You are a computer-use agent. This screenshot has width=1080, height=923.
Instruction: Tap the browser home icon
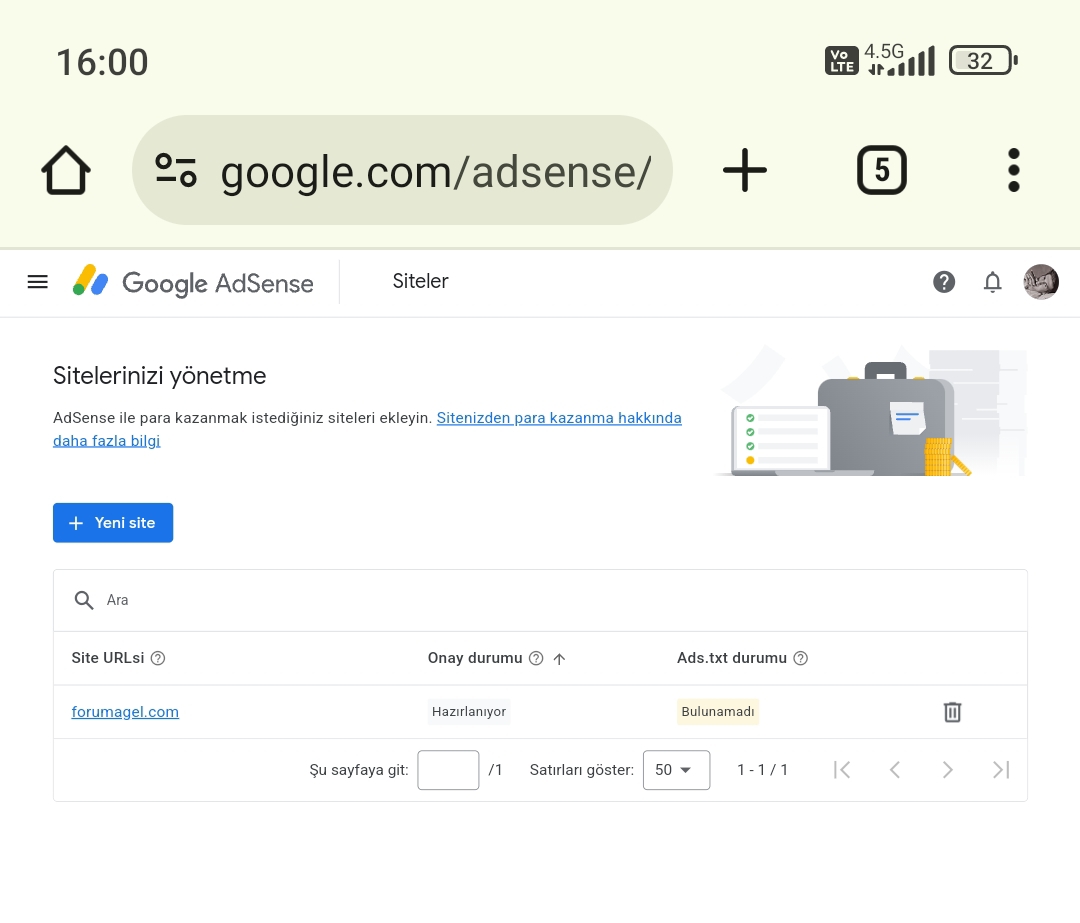pyautogui.click(x=66, y=170)
